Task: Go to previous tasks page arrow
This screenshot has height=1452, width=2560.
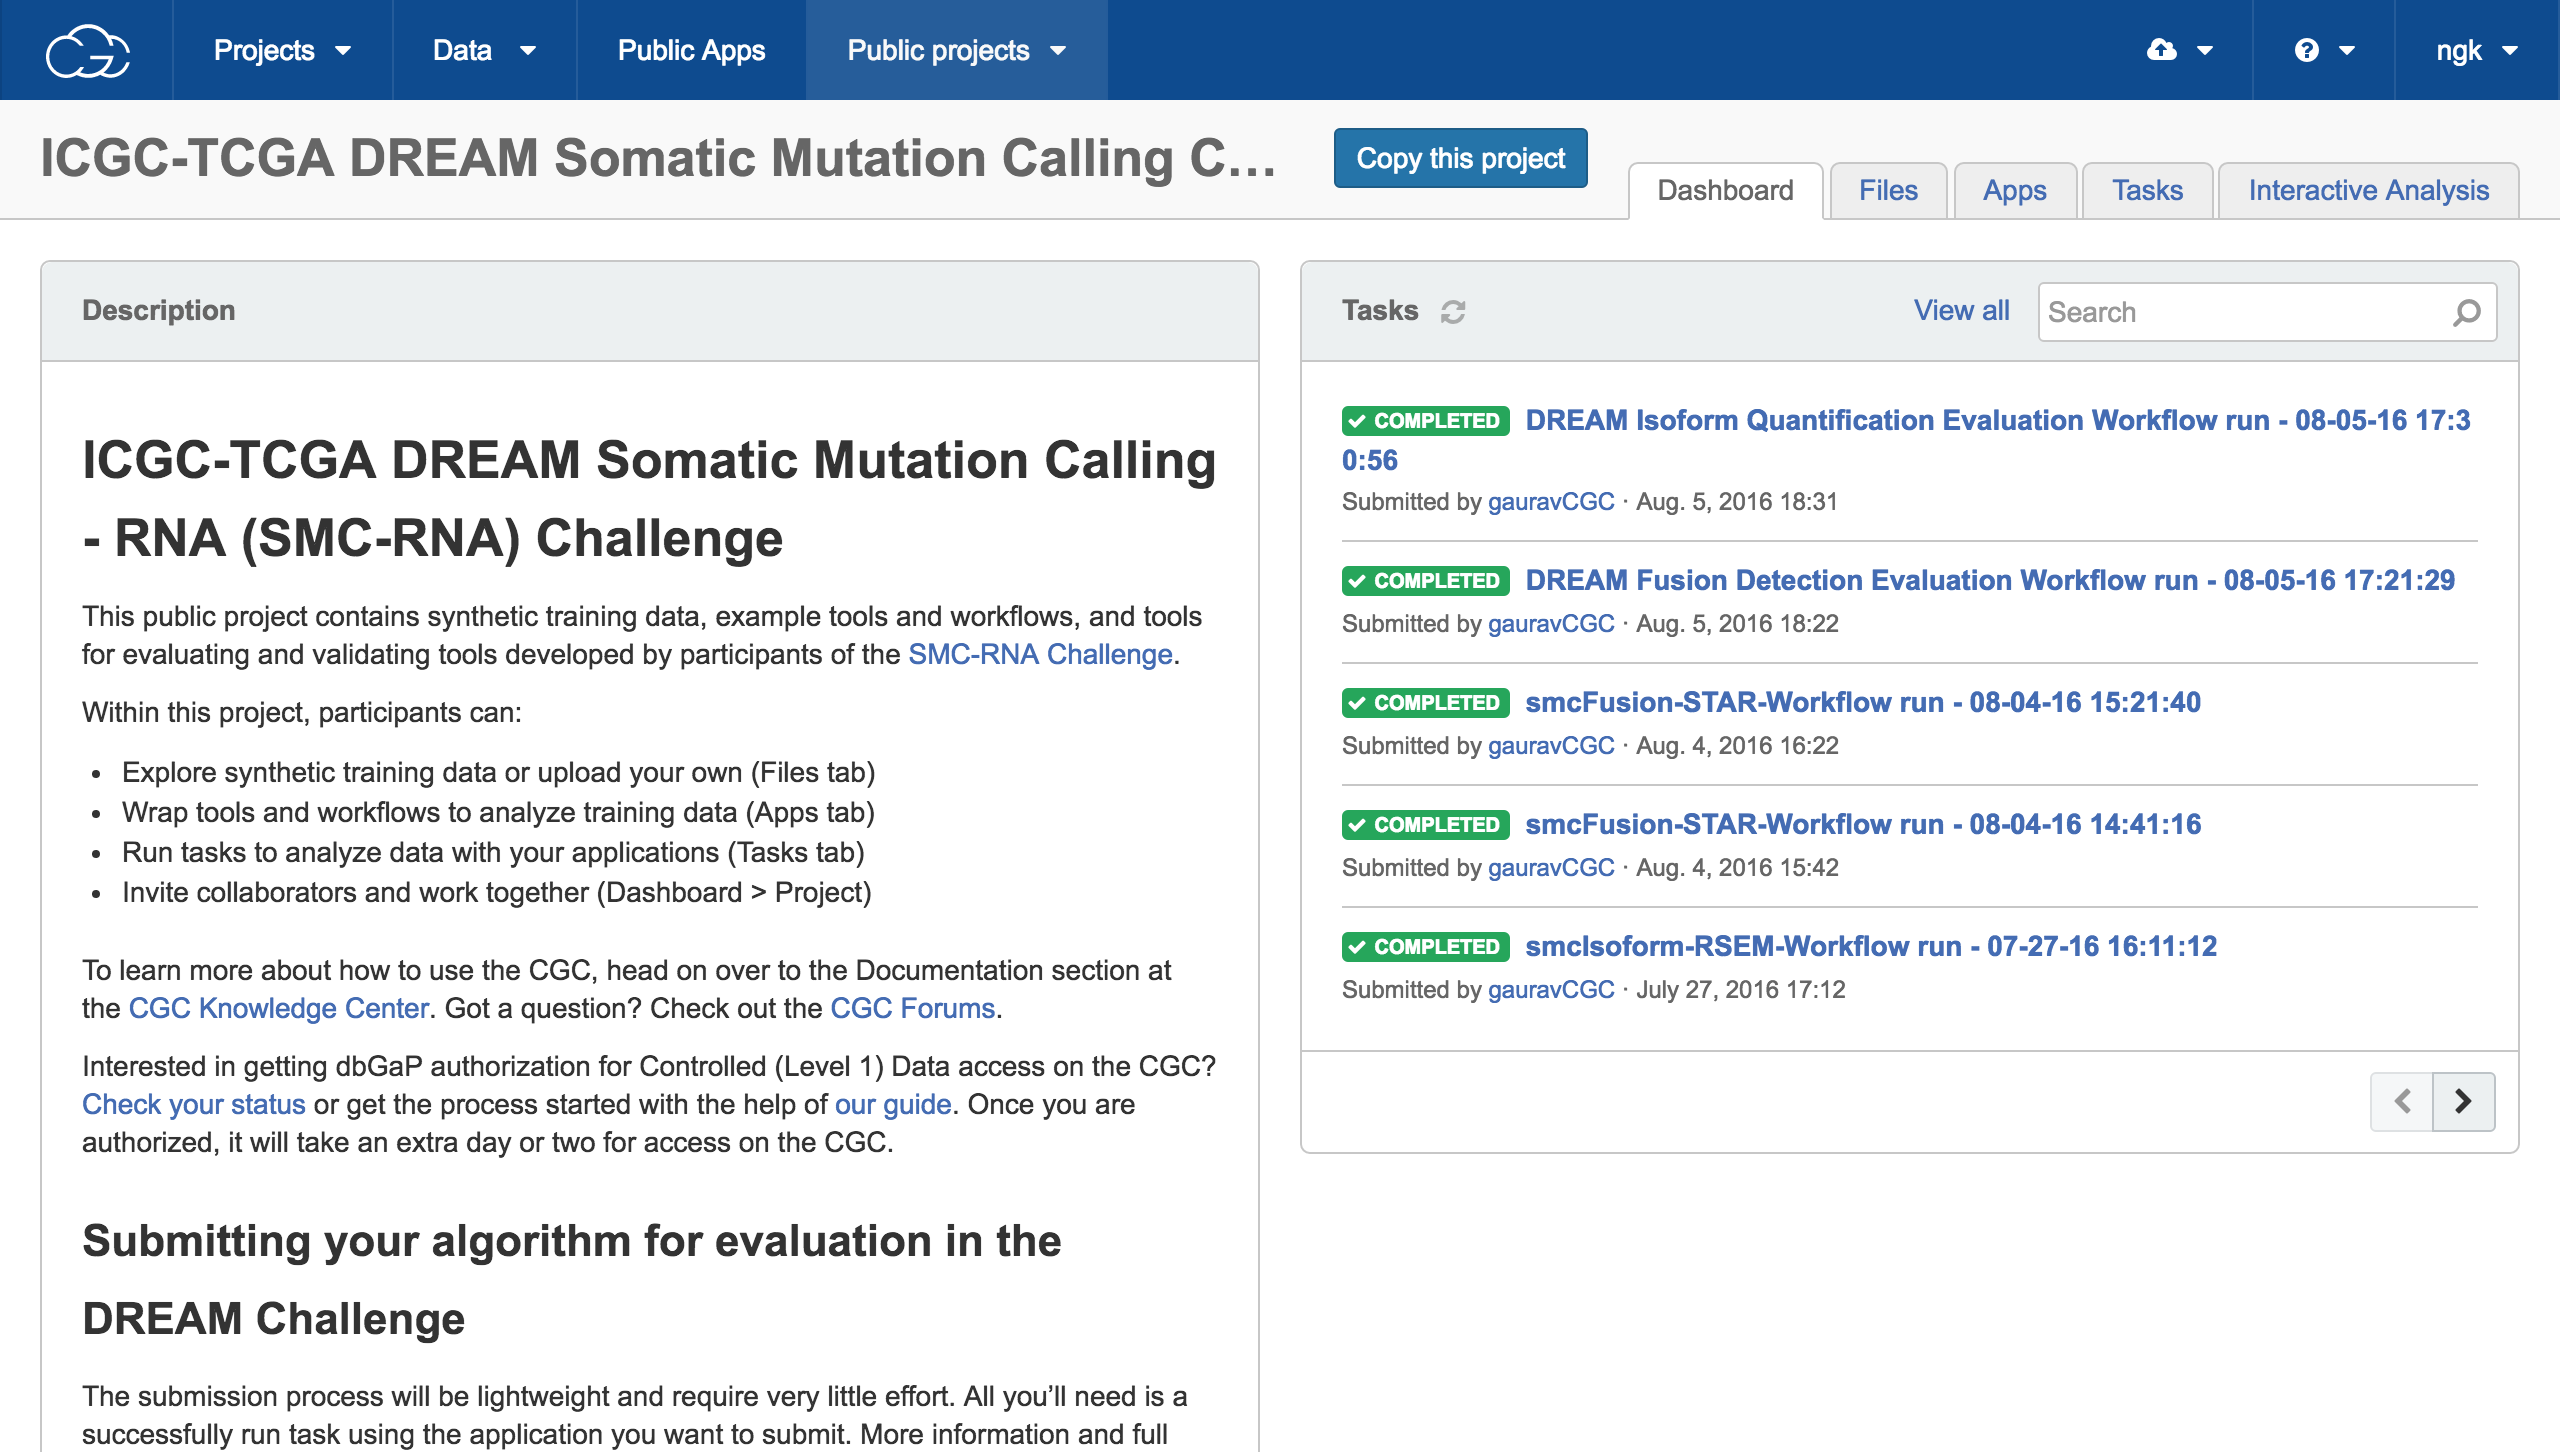Action: point(2402,1101)
